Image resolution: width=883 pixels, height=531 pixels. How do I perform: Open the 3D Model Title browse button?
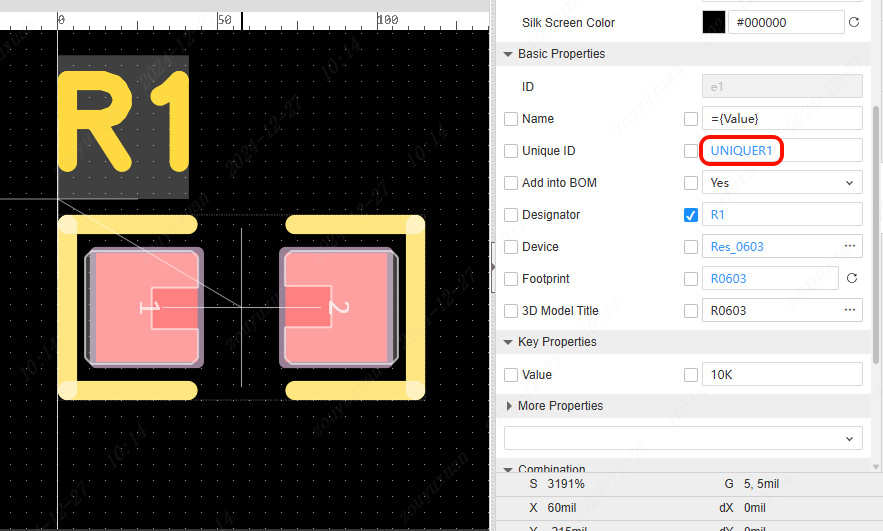(849, 311)
